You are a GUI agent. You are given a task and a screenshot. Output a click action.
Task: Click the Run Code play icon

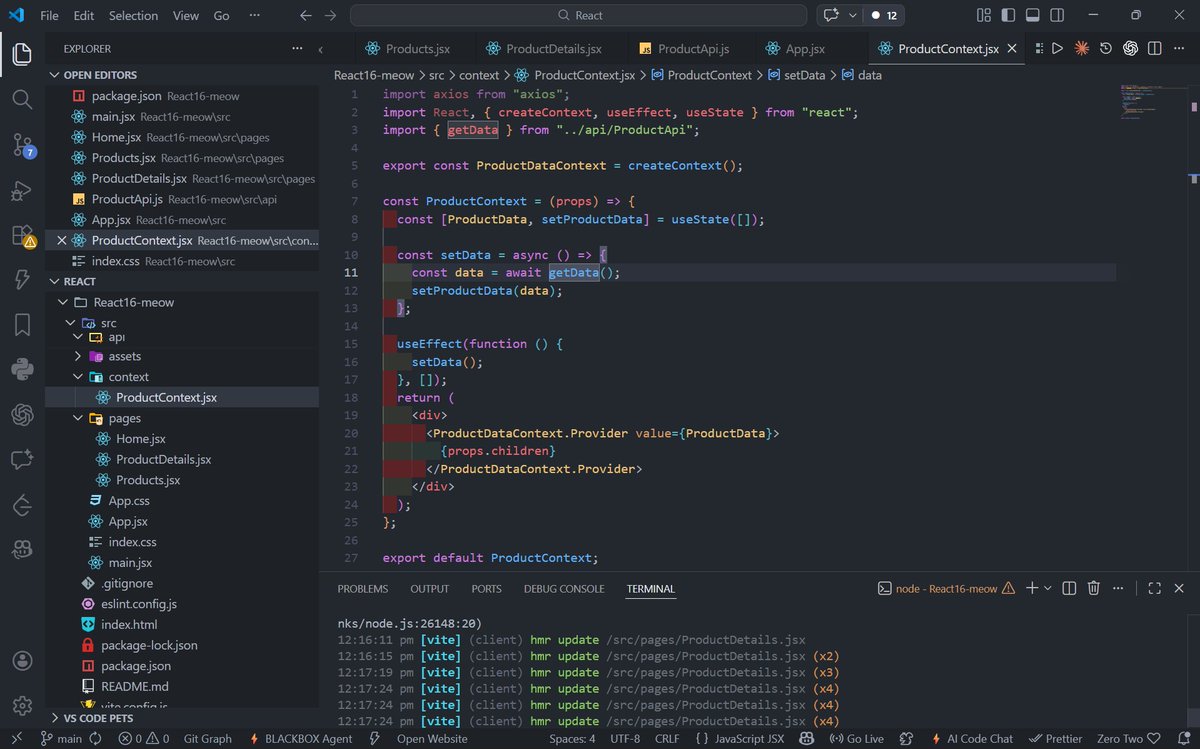point(1057,48)
